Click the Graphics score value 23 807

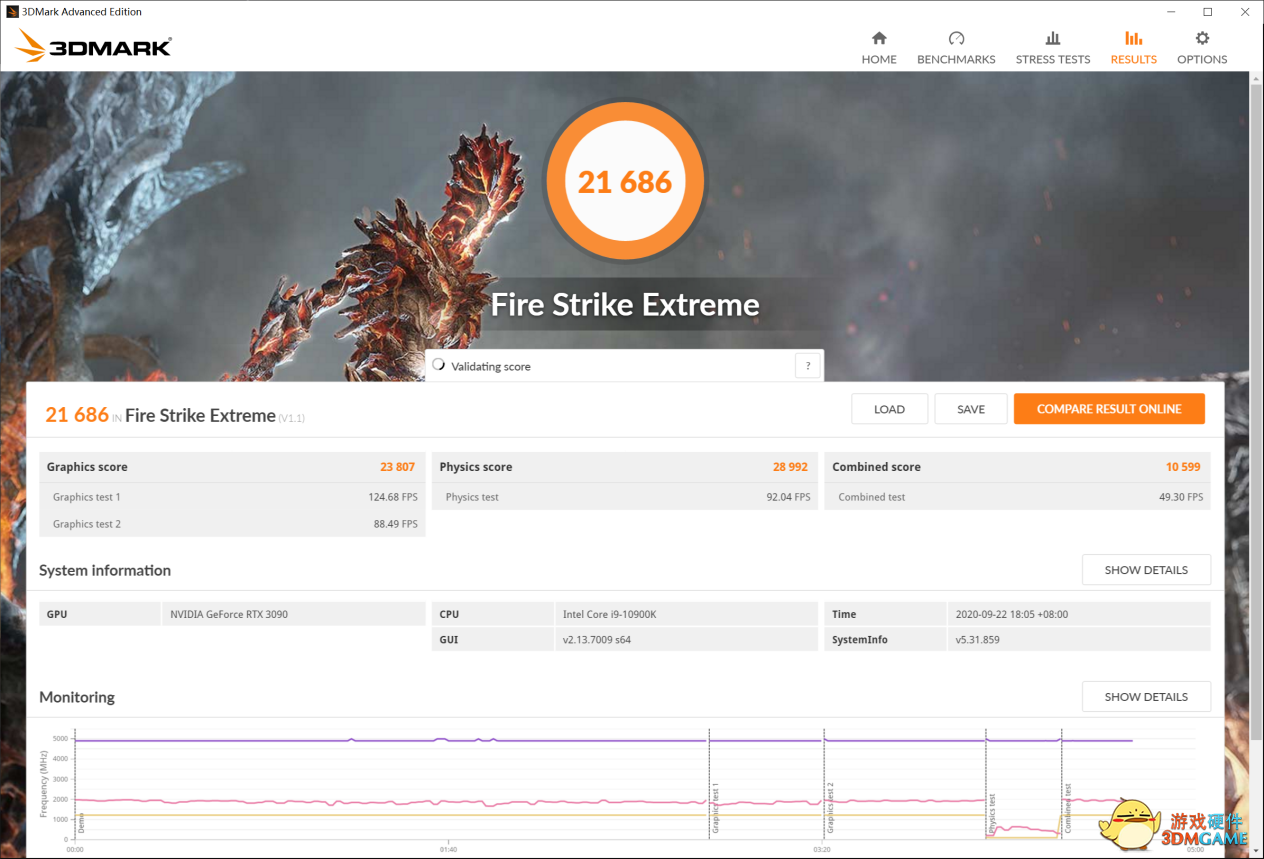[x=397, y=467]
